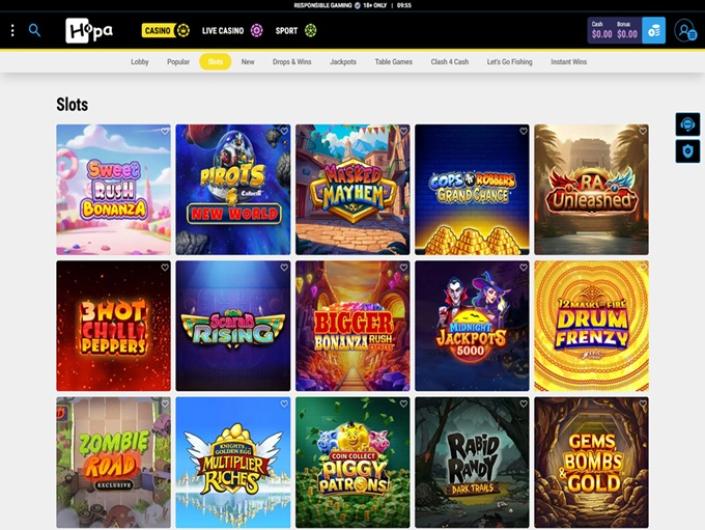Toggle heart on Pirots New World
The image size is (705, 530).
coord(284,131)
